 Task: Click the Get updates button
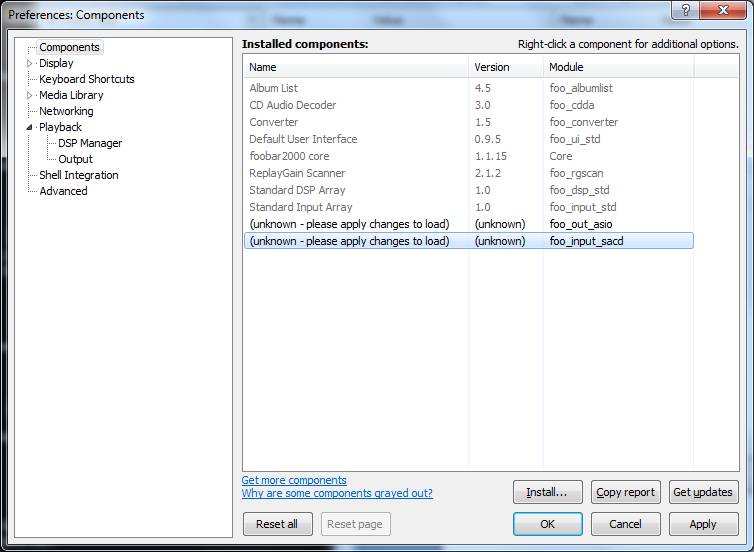click(x=704, y=492)
